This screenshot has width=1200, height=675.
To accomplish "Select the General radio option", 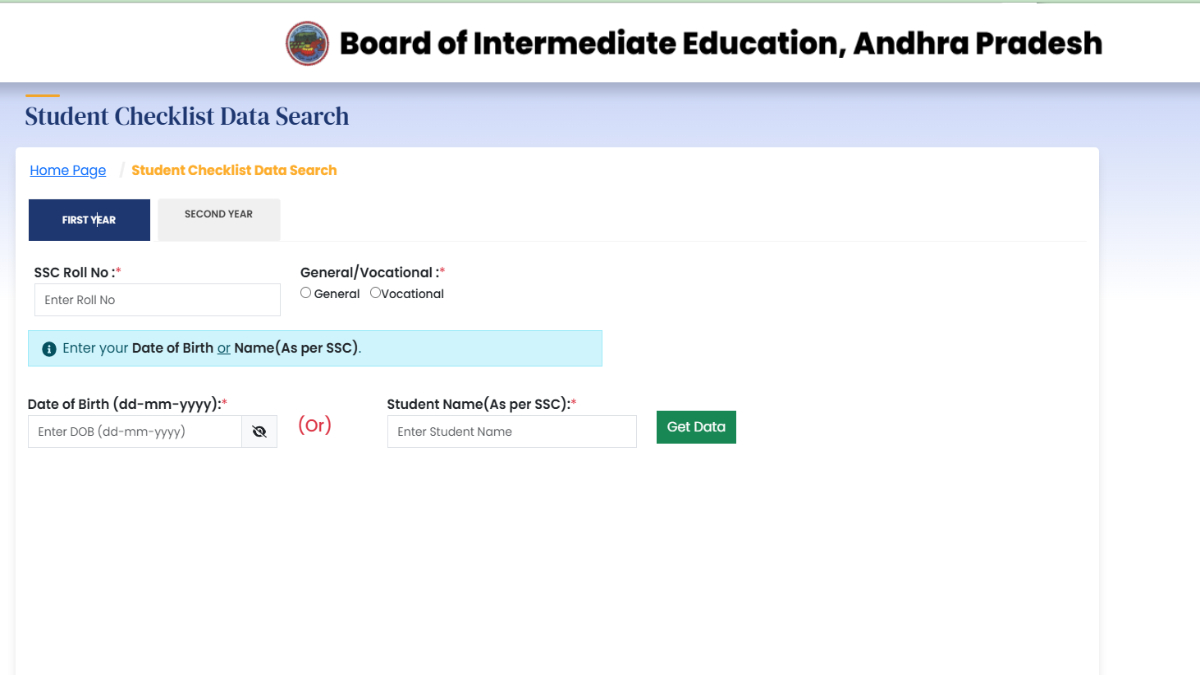I will (306, 293).
